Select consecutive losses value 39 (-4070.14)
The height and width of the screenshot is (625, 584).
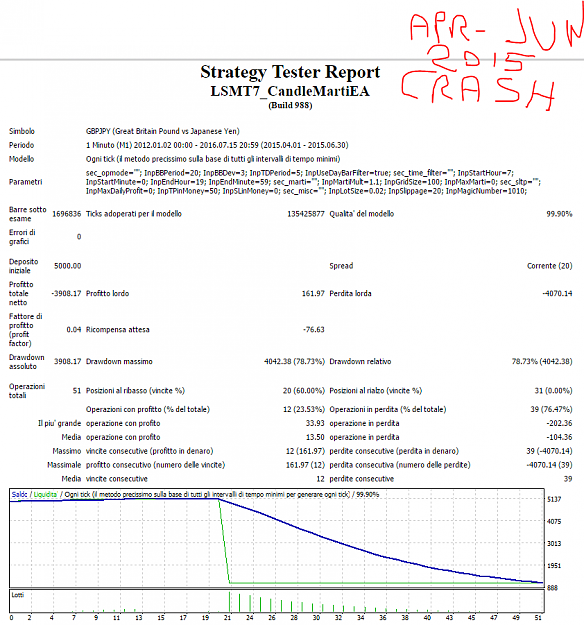tap(549, 451)
